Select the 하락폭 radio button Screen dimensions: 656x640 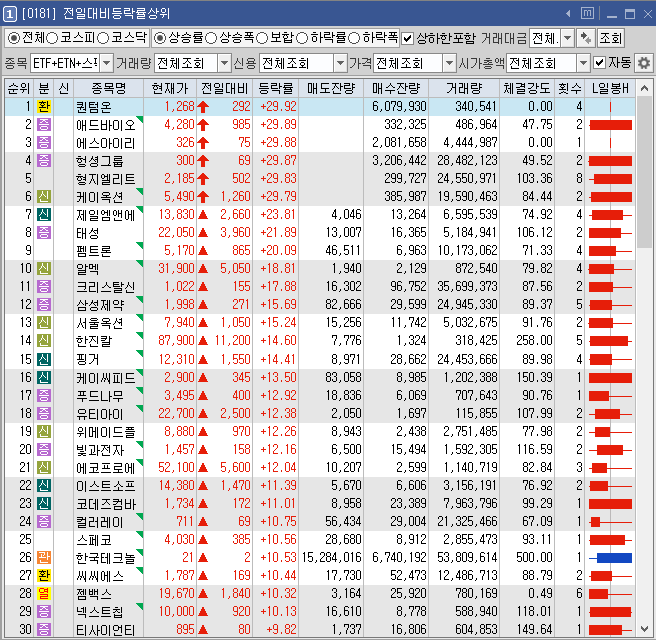pyautogui.click(x=354, y=38)
